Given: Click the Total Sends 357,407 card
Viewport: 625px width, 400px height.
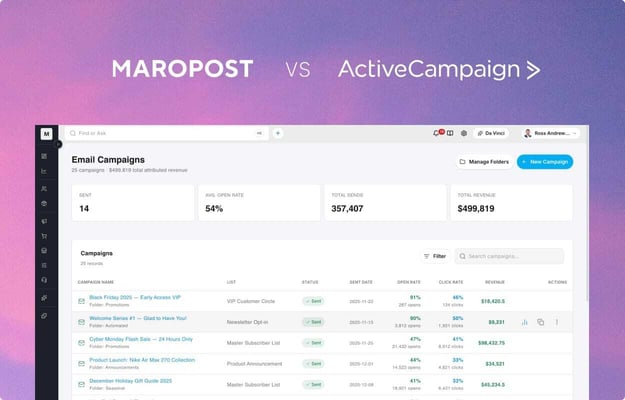Looking at the screenshot, I should [x=385, y=202].
